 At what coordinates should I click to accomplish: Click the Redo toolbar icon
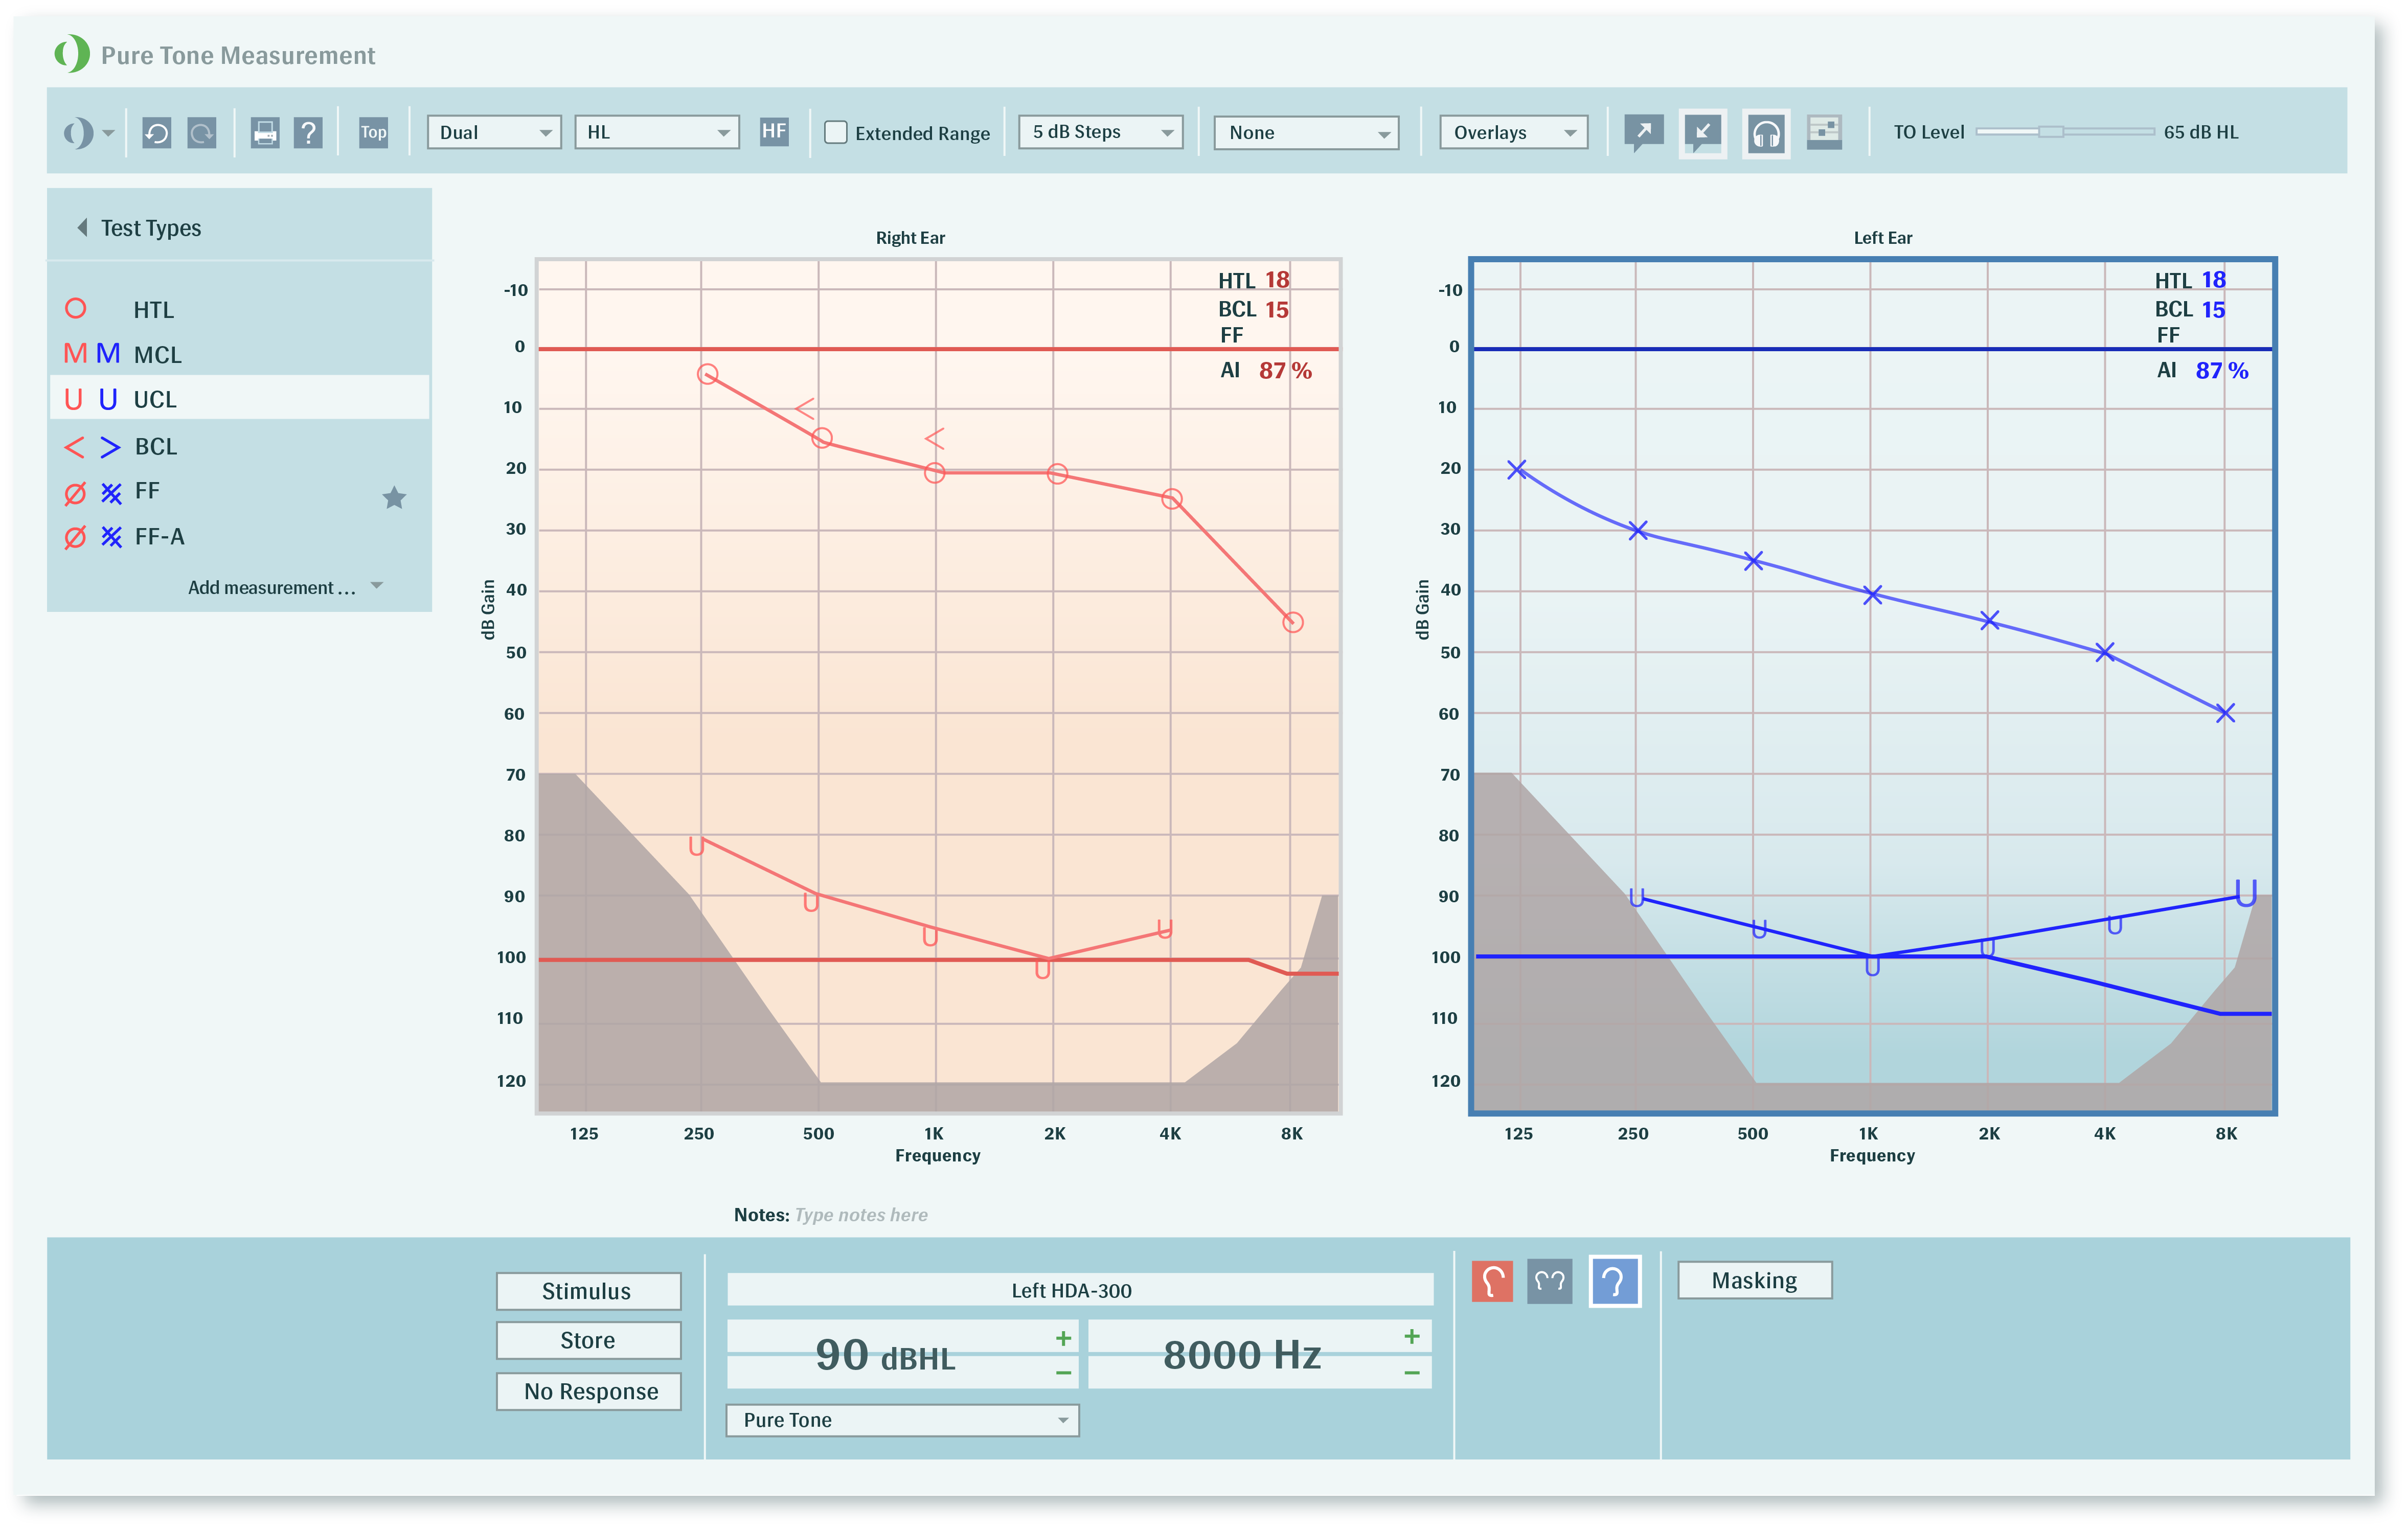point(202,132)
